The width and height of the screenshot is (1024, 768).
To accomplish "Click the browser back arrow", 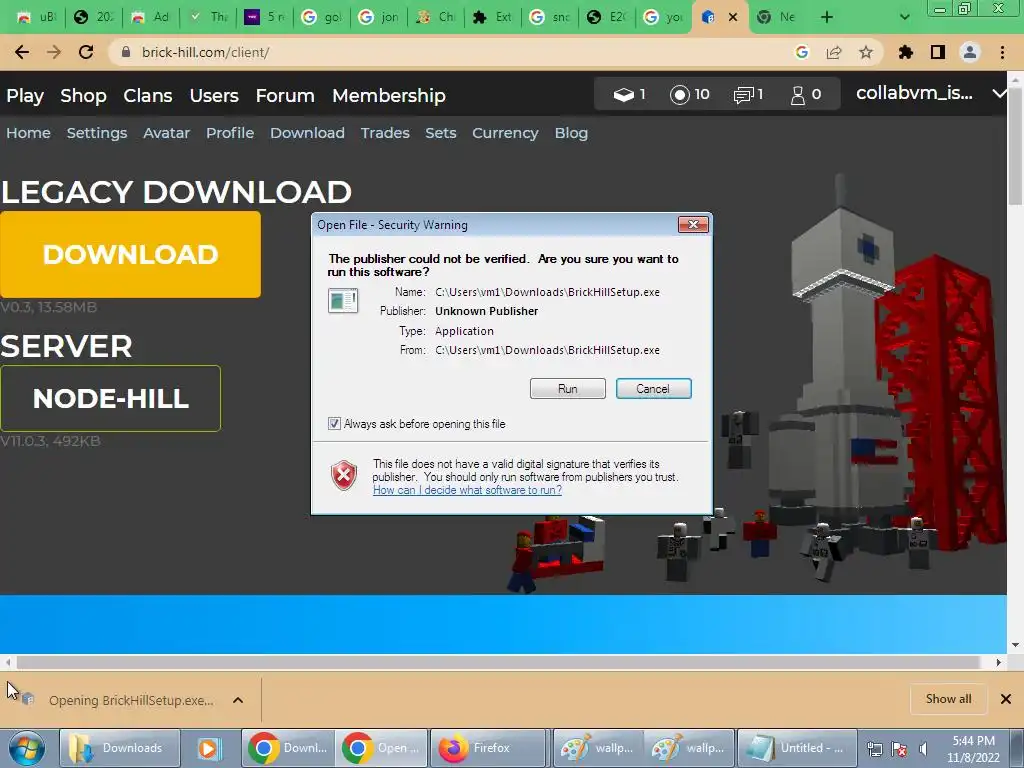I will (22, 52).
